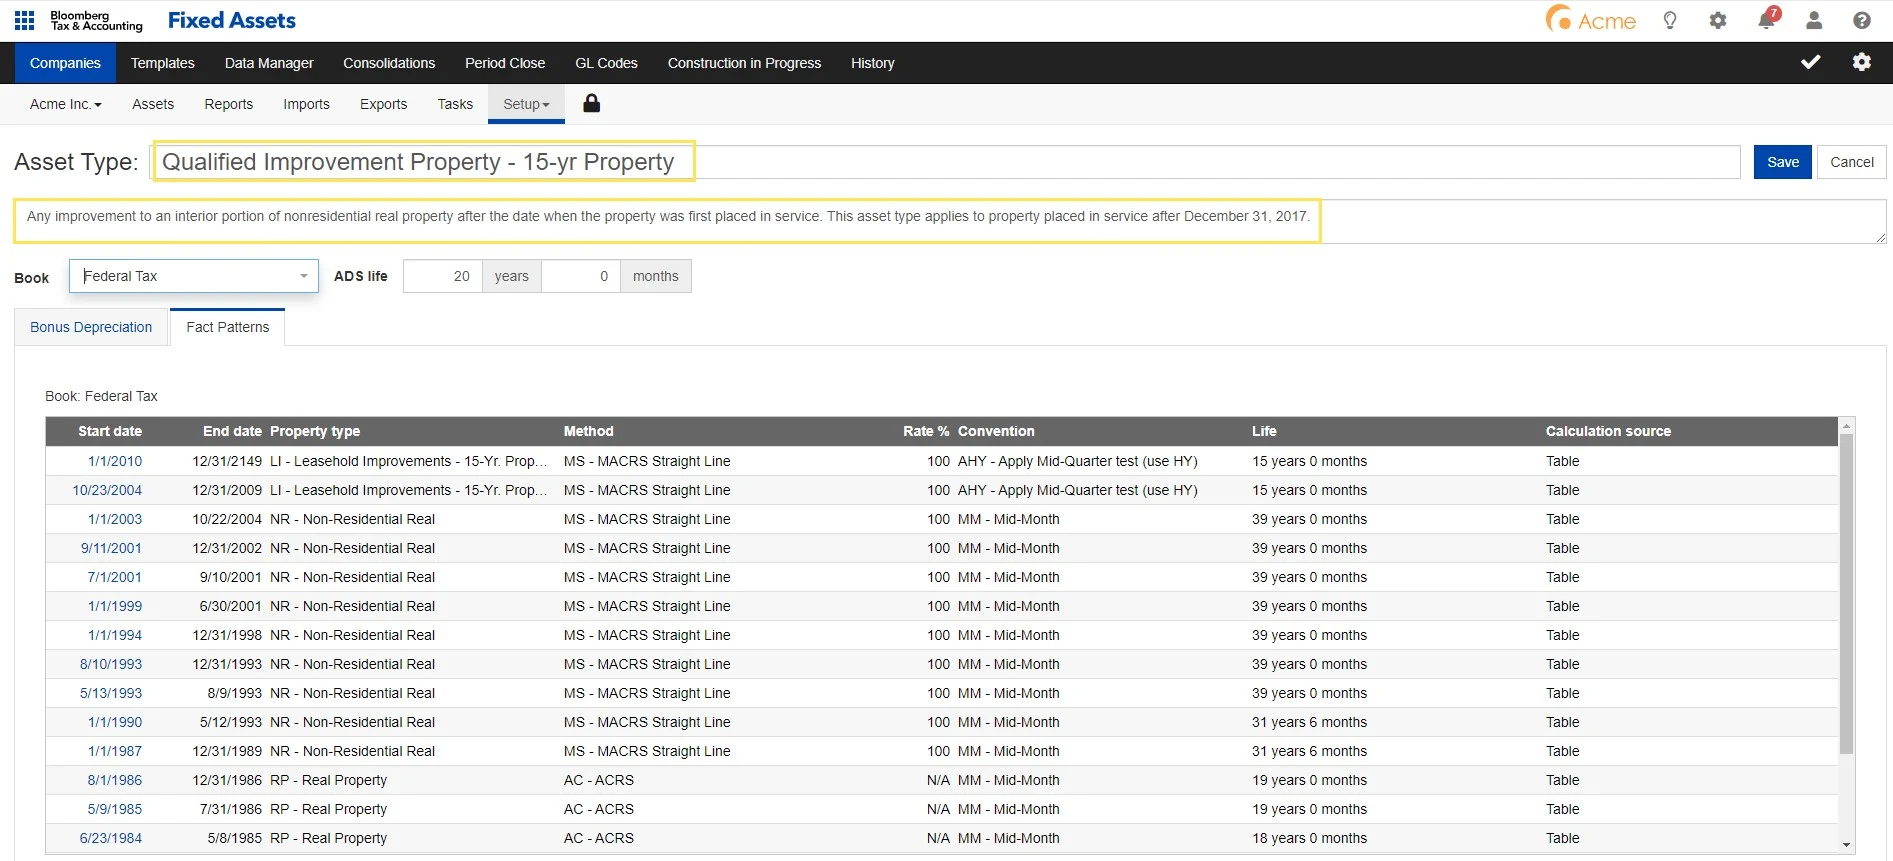Go to the Companies tab
Screen dimensions: 1893x861
(65, 63)
